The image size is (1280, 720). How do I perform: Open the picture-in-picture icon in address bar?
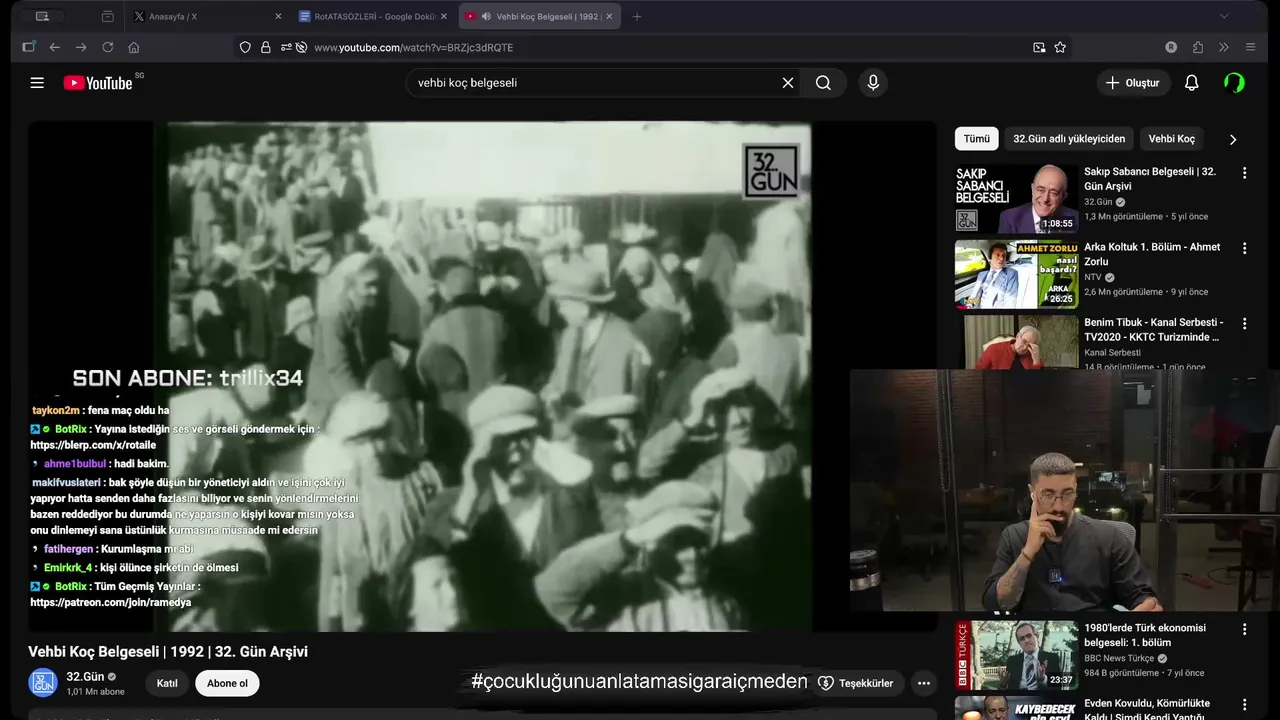click(1039, 47)
